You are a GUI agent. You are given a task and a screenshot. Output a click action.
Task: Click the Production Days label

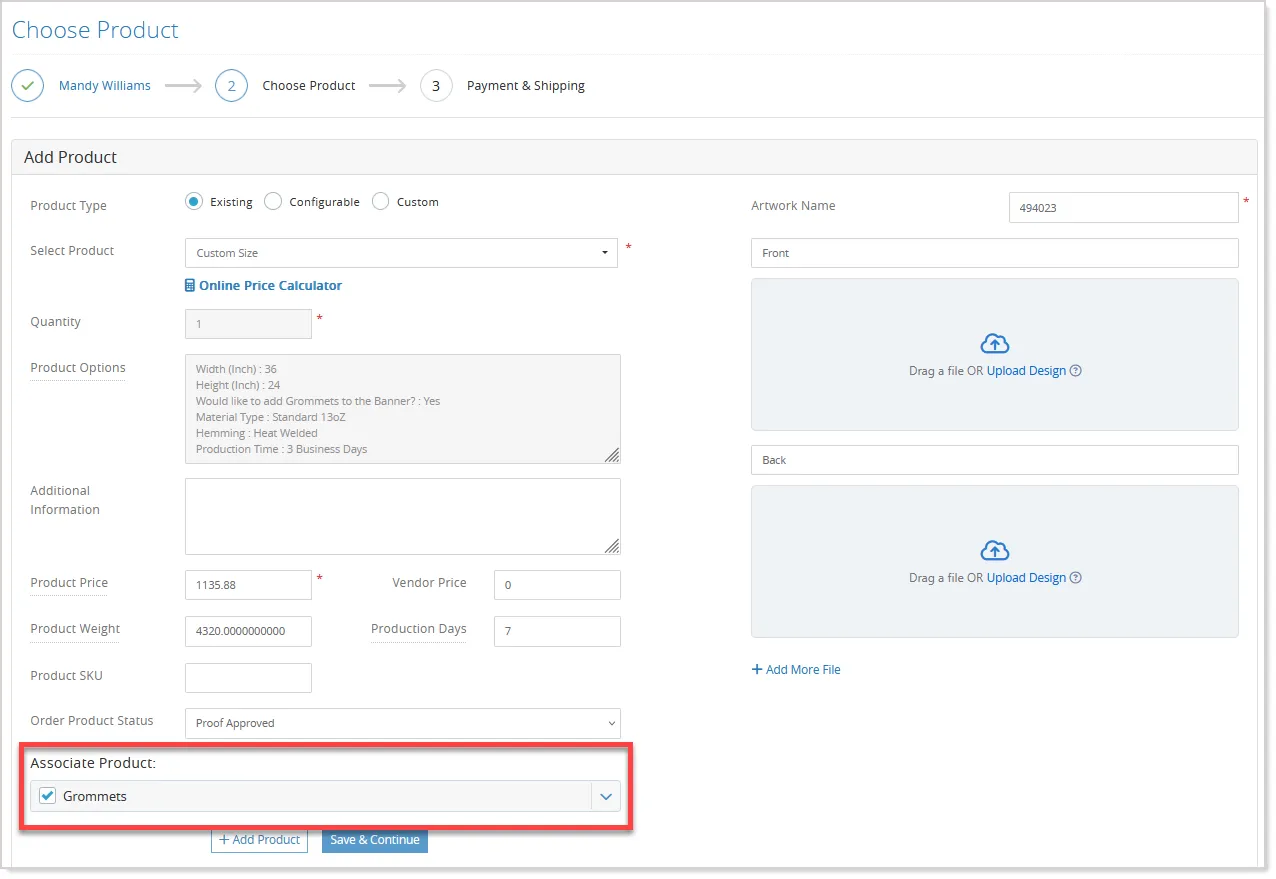(x=419, y=629)
